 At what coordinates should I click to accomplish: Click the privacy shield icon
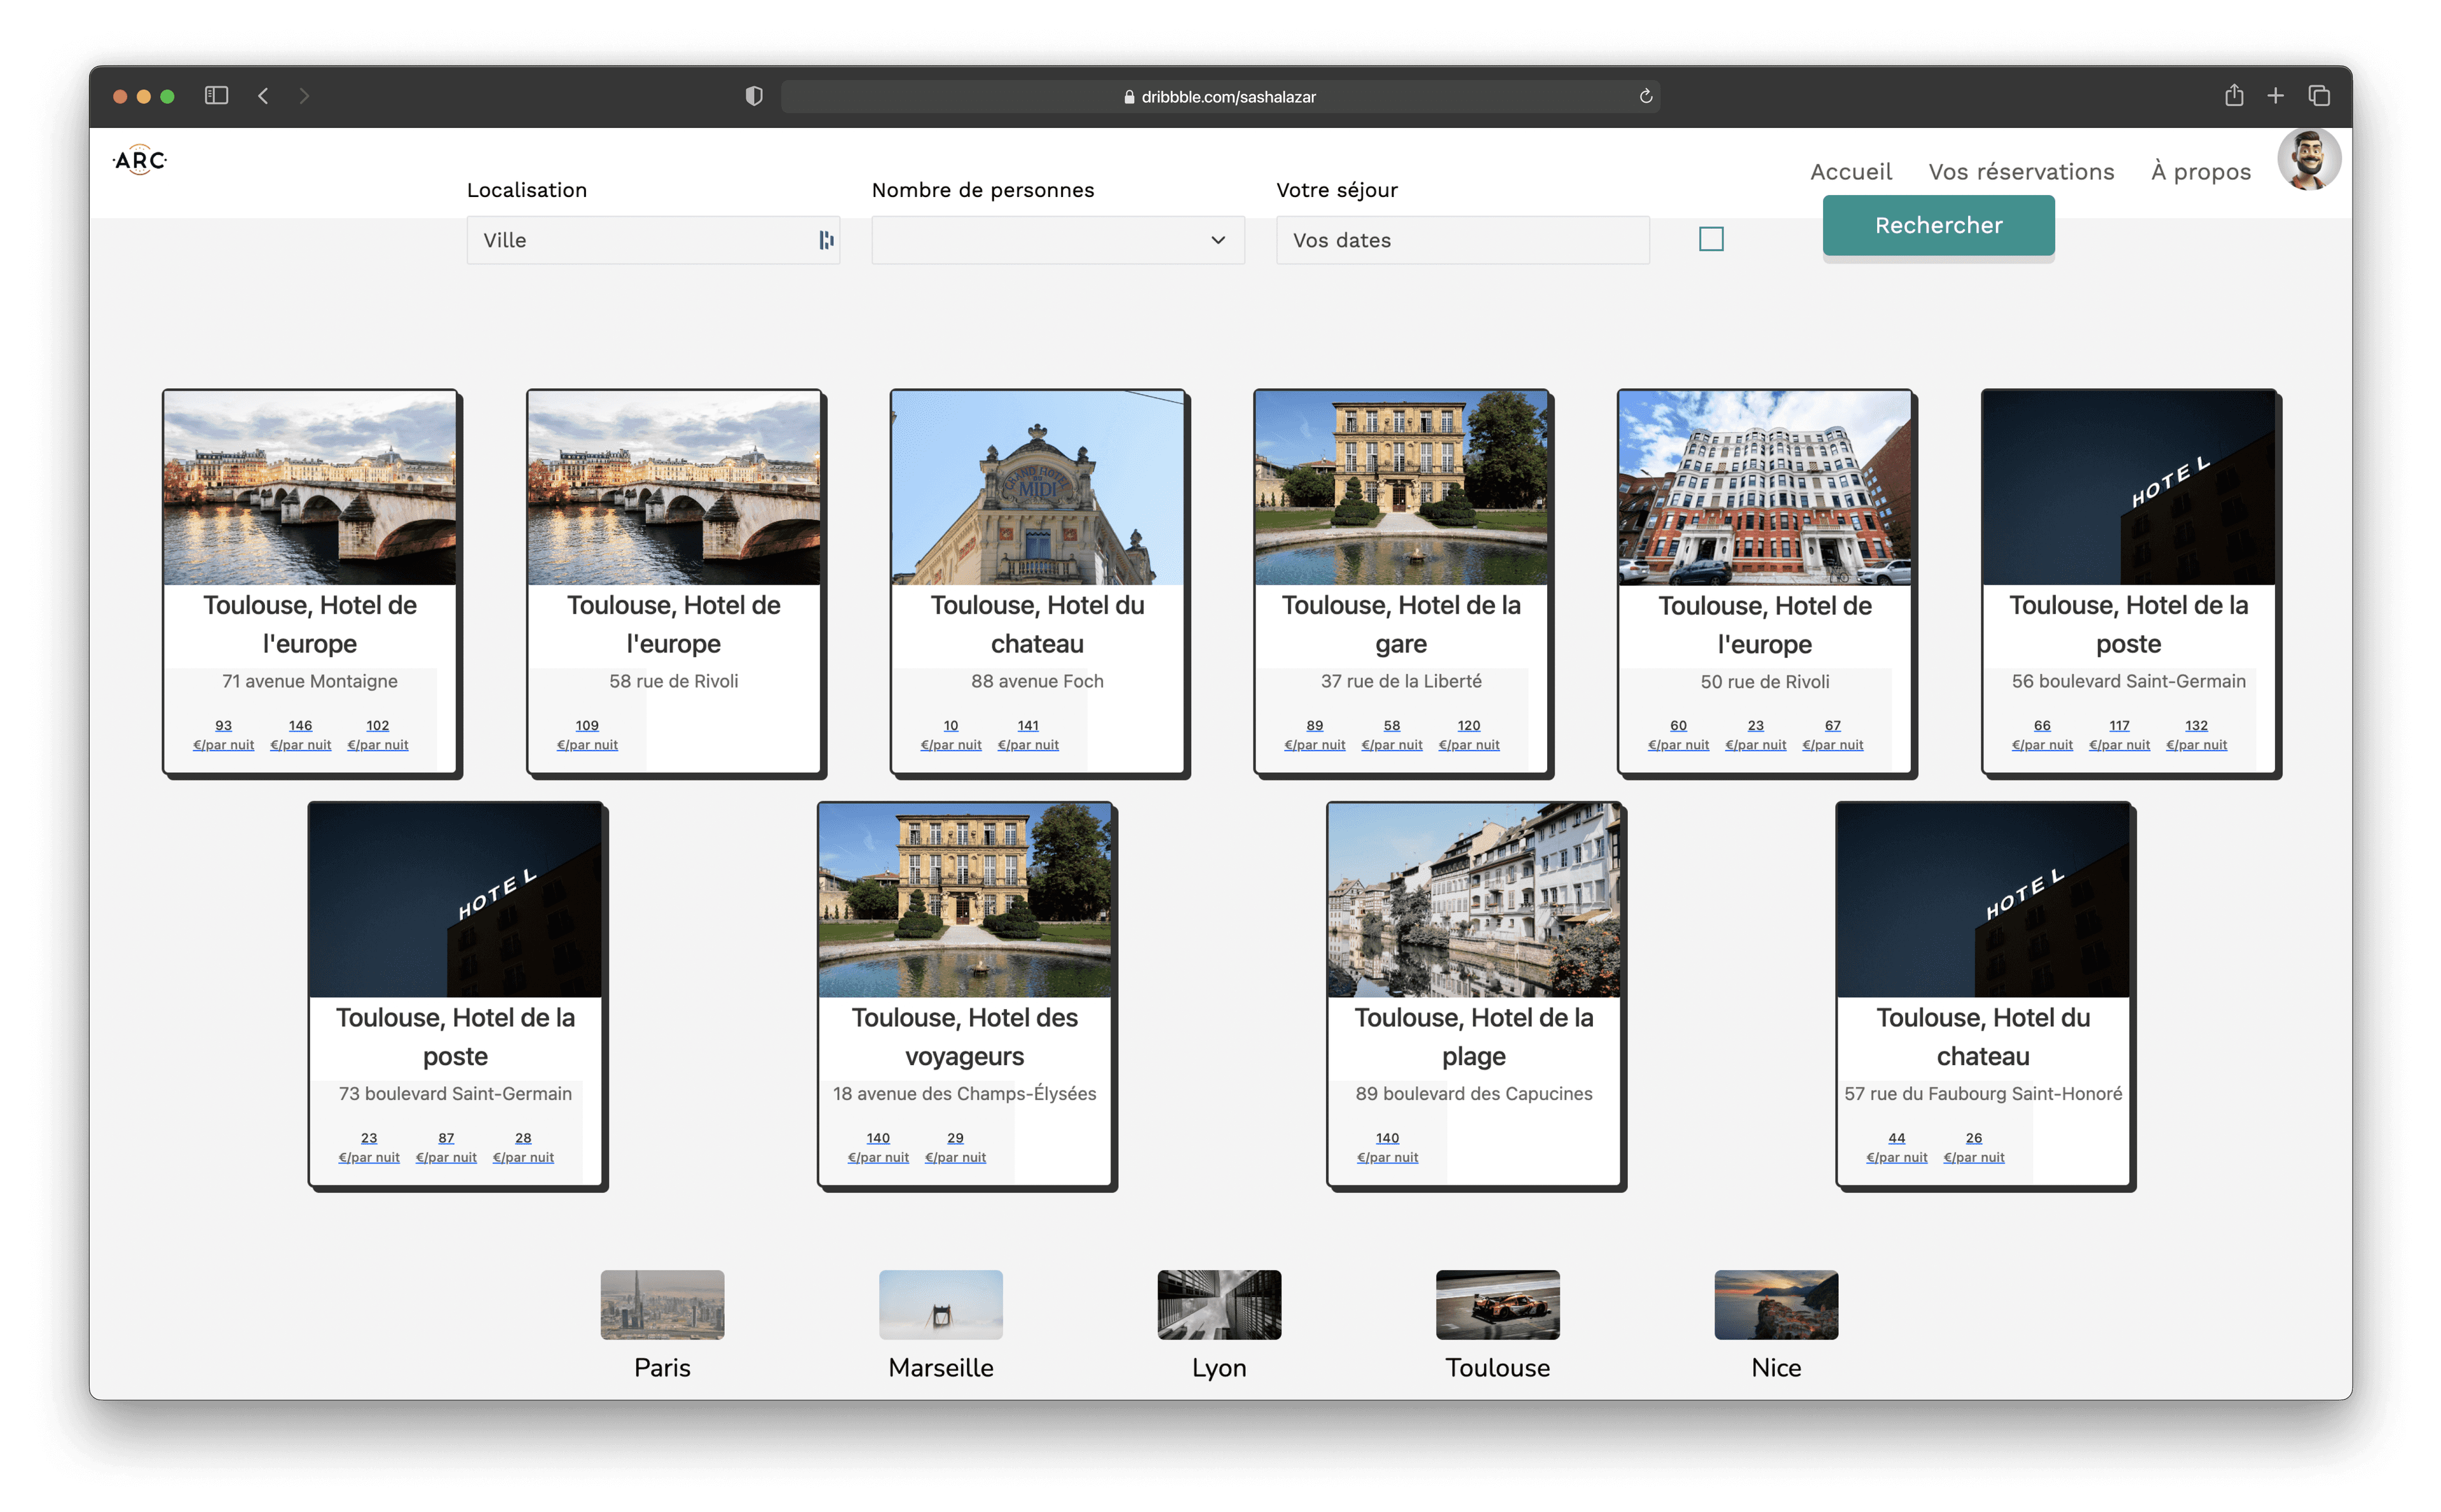754,96
